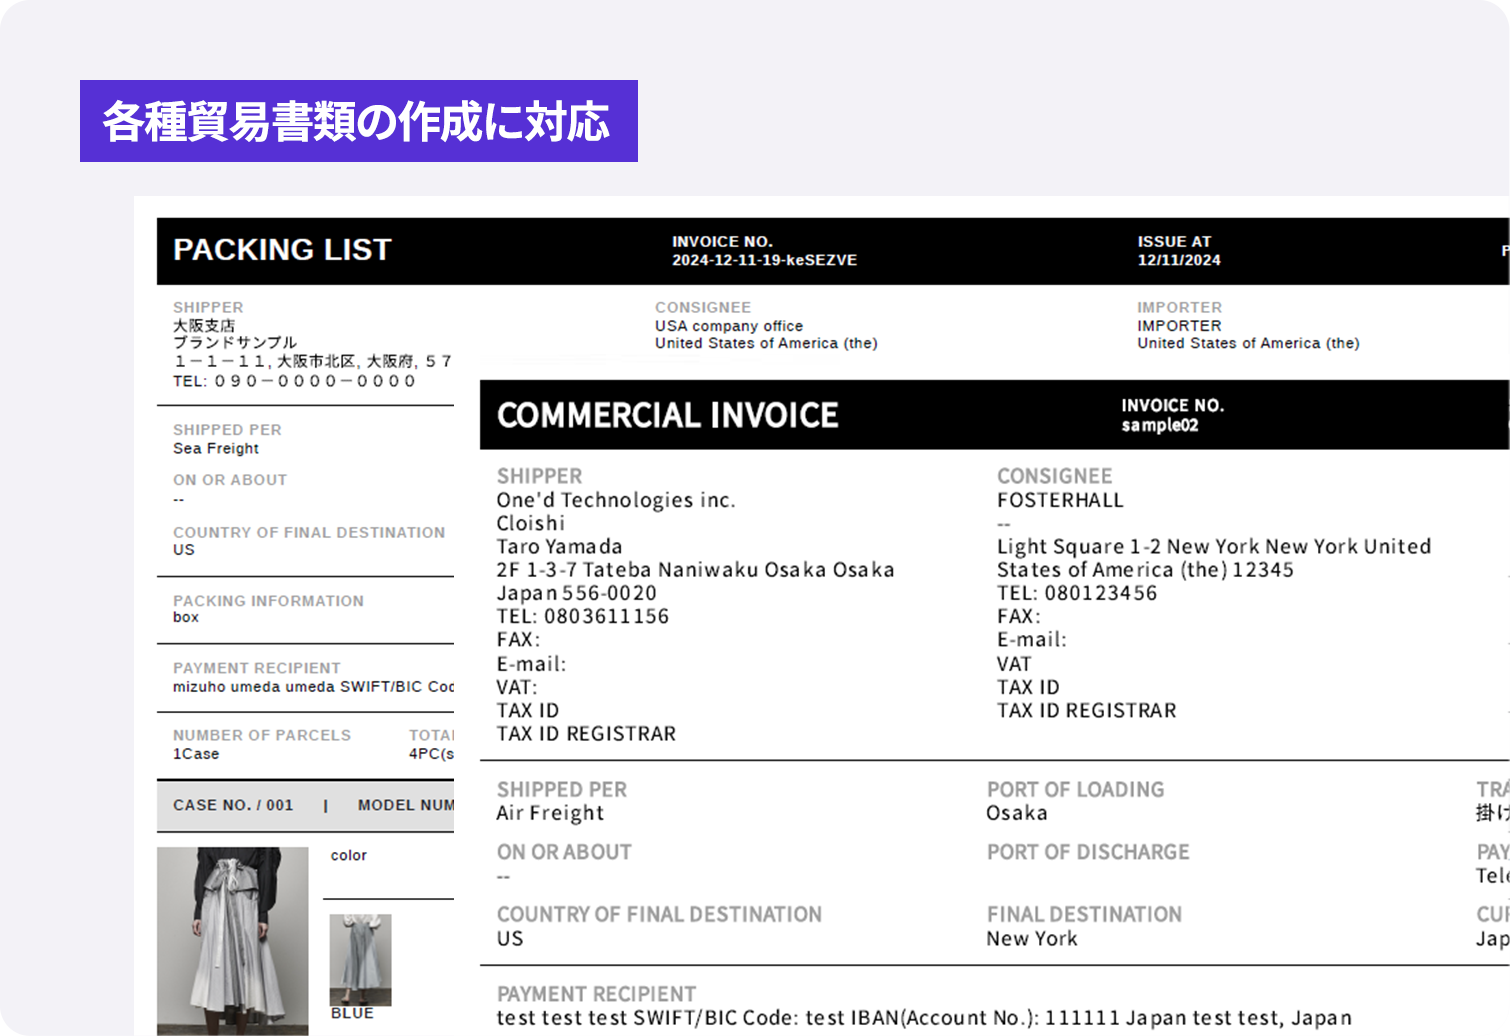Click Air Freight under Shipped Per
The image size is (1510, 1036).
[550, 813]
